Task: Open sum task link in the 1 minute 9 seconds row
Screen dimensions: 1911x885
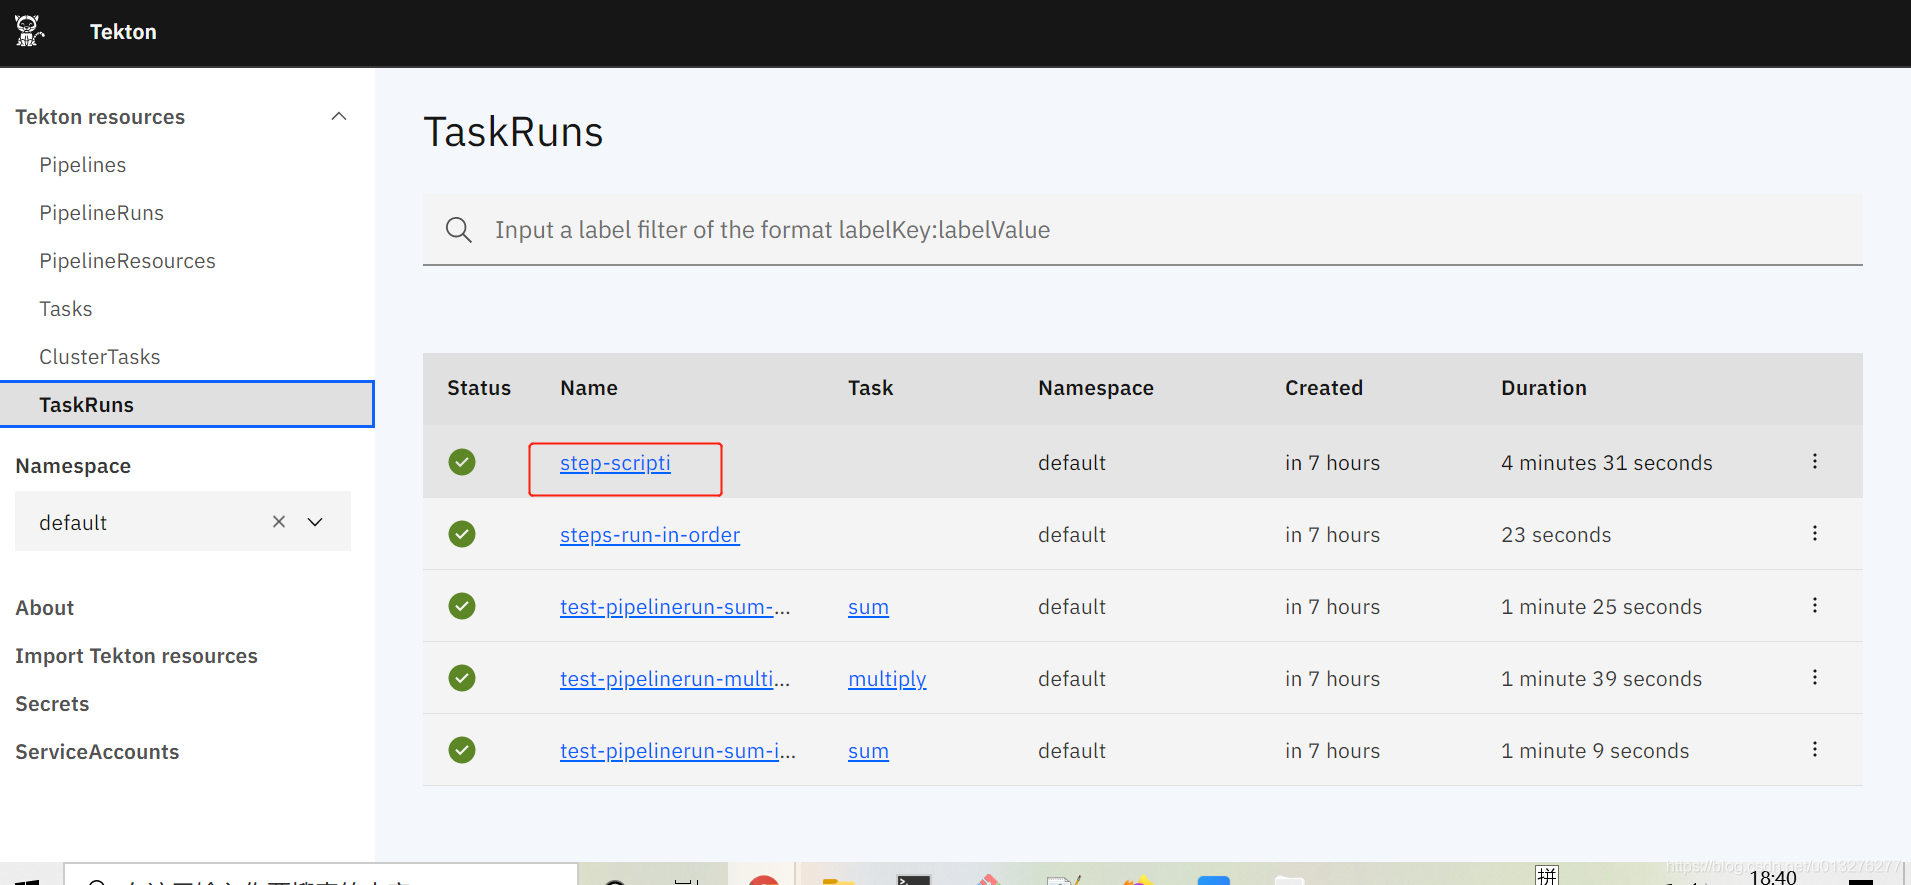Action: (868, 751)
